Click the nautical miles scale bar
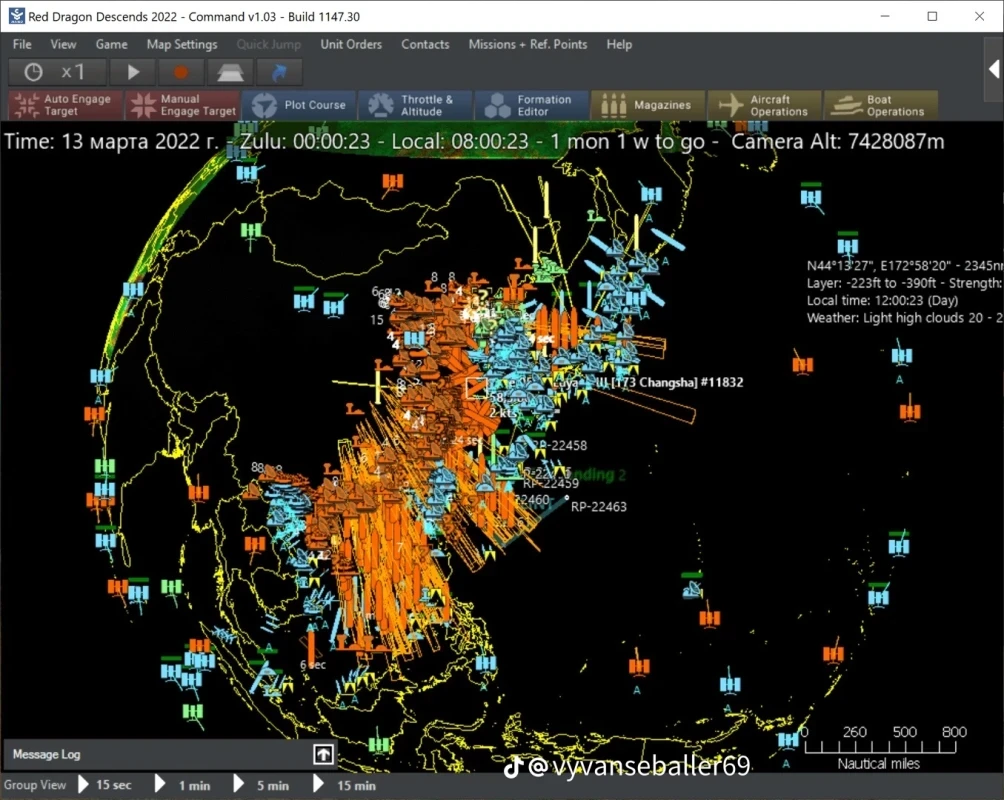The width and height of the screenshot is (1004, 800). click(x=880, y=746)
